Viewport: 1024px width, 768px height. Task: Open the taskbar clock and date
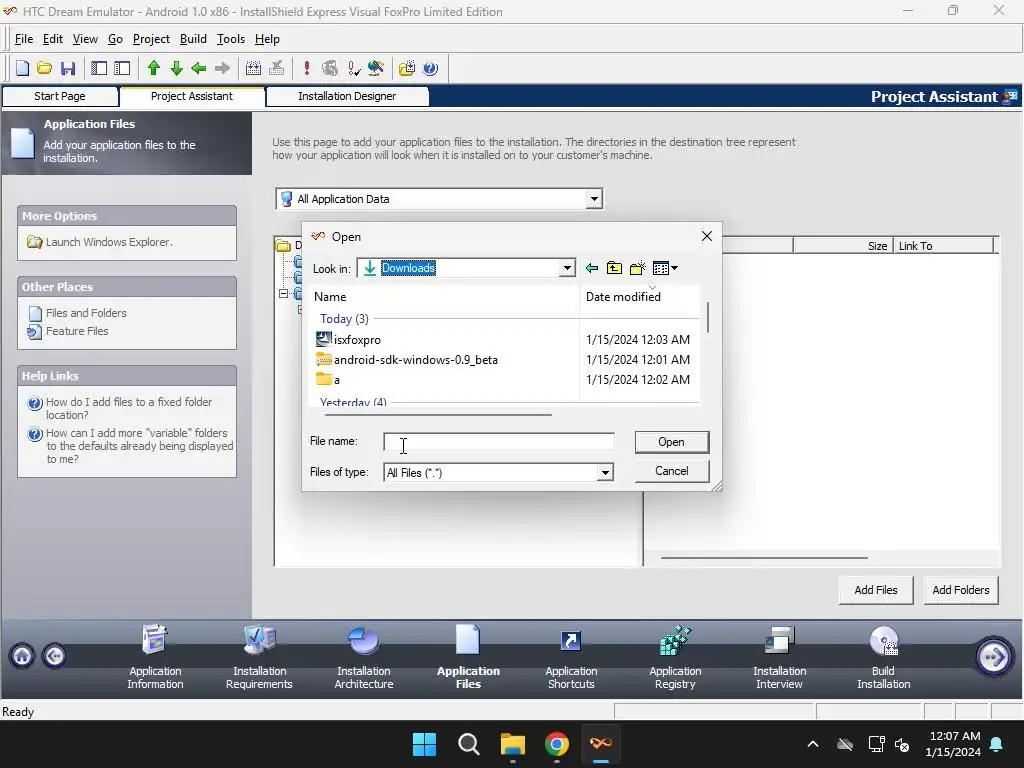pyautogui.click(x=953, y=744)
